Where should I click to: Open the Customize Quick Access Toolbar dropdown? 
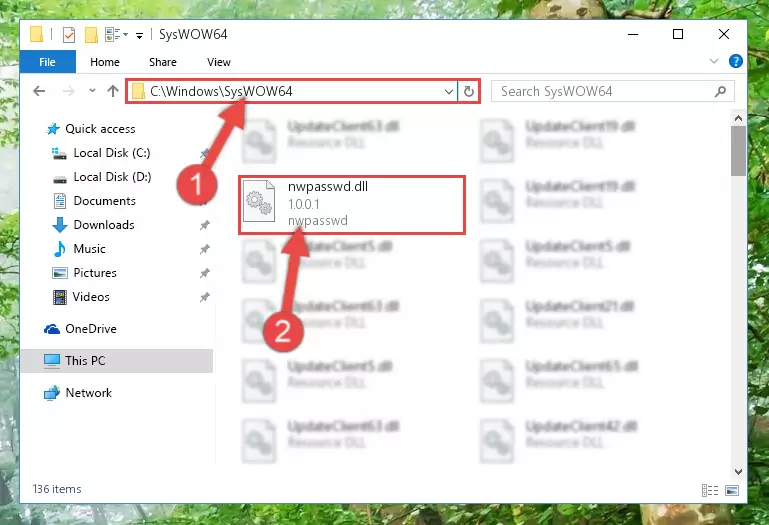point(139,35)
